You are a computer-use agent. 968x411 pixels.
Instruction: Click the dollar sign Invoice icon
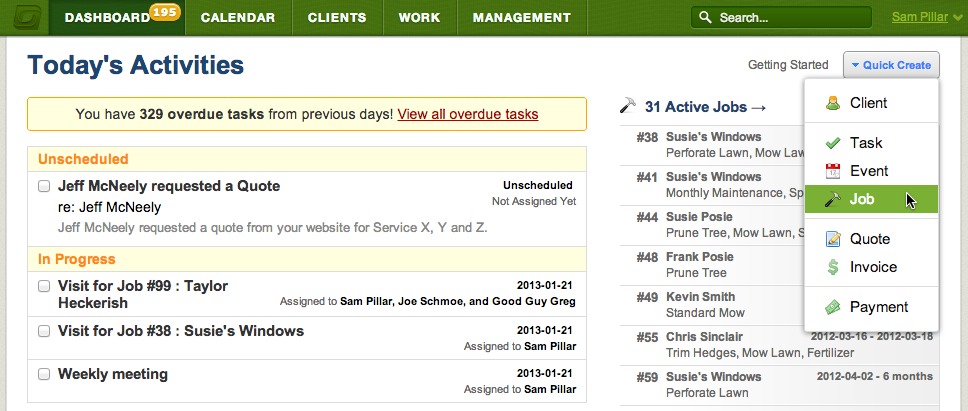coord(833,267)
